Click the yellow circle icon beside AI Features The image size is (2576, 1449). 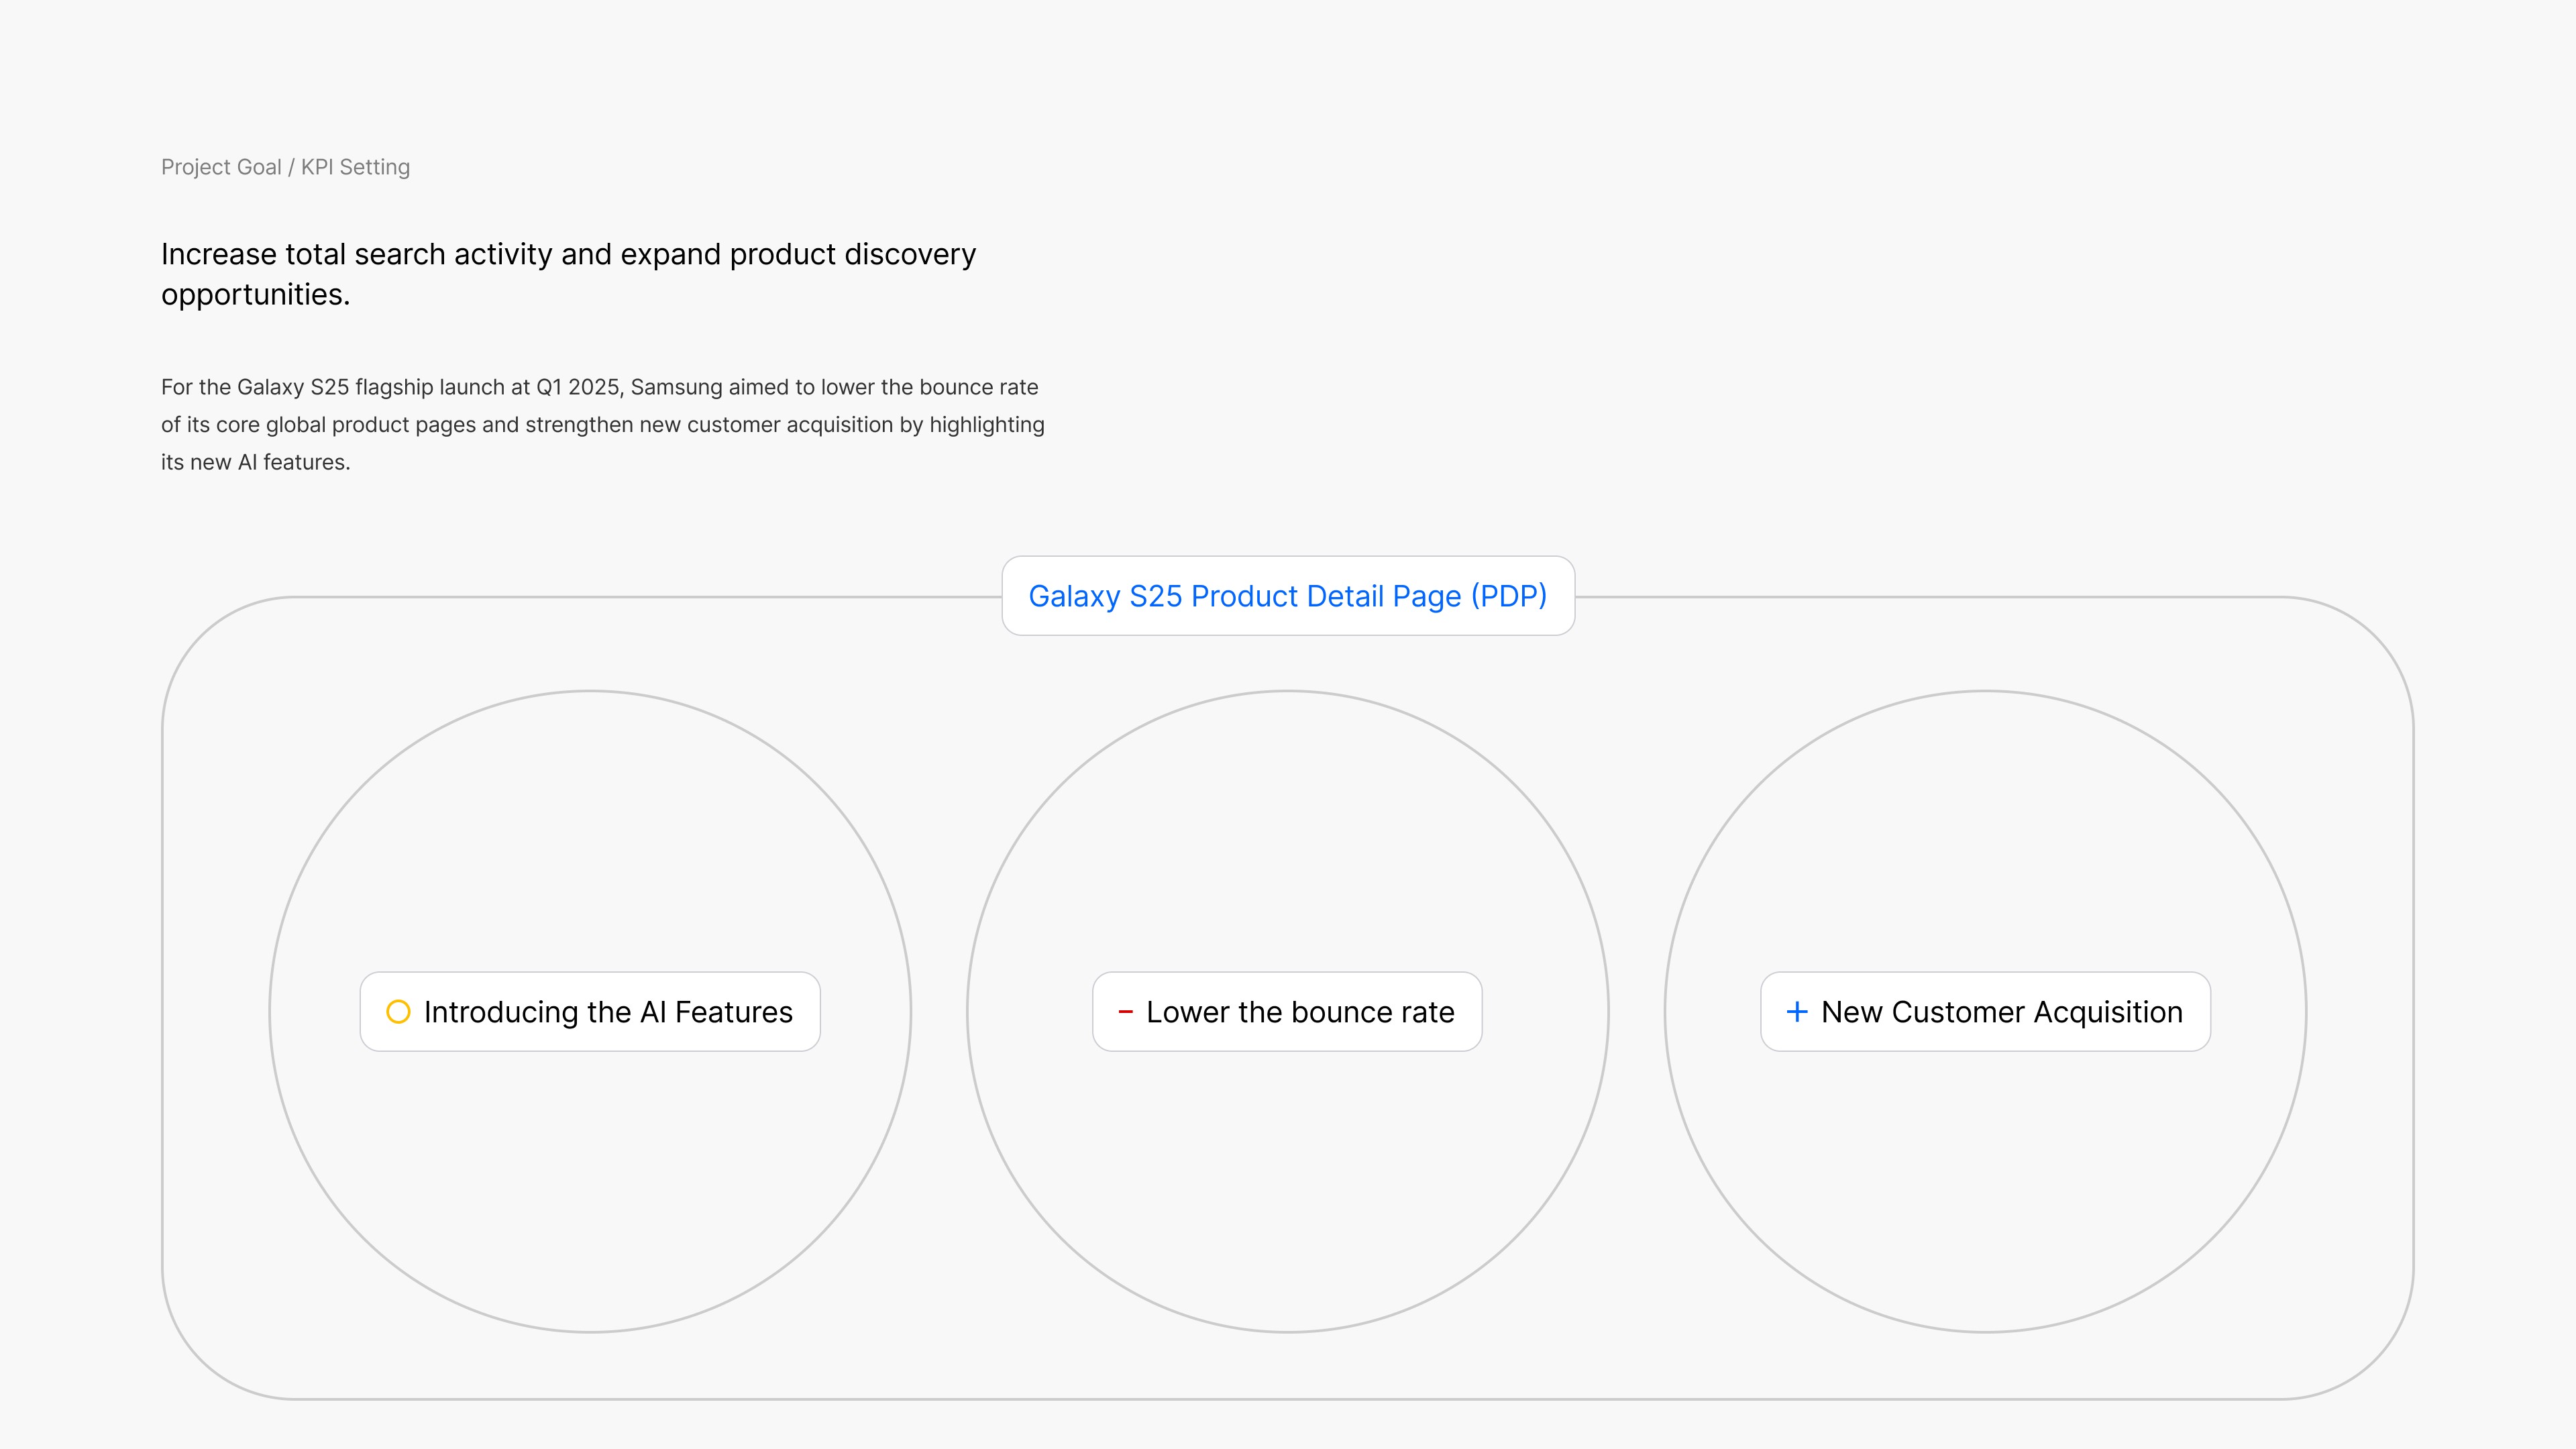(398, 1012)
